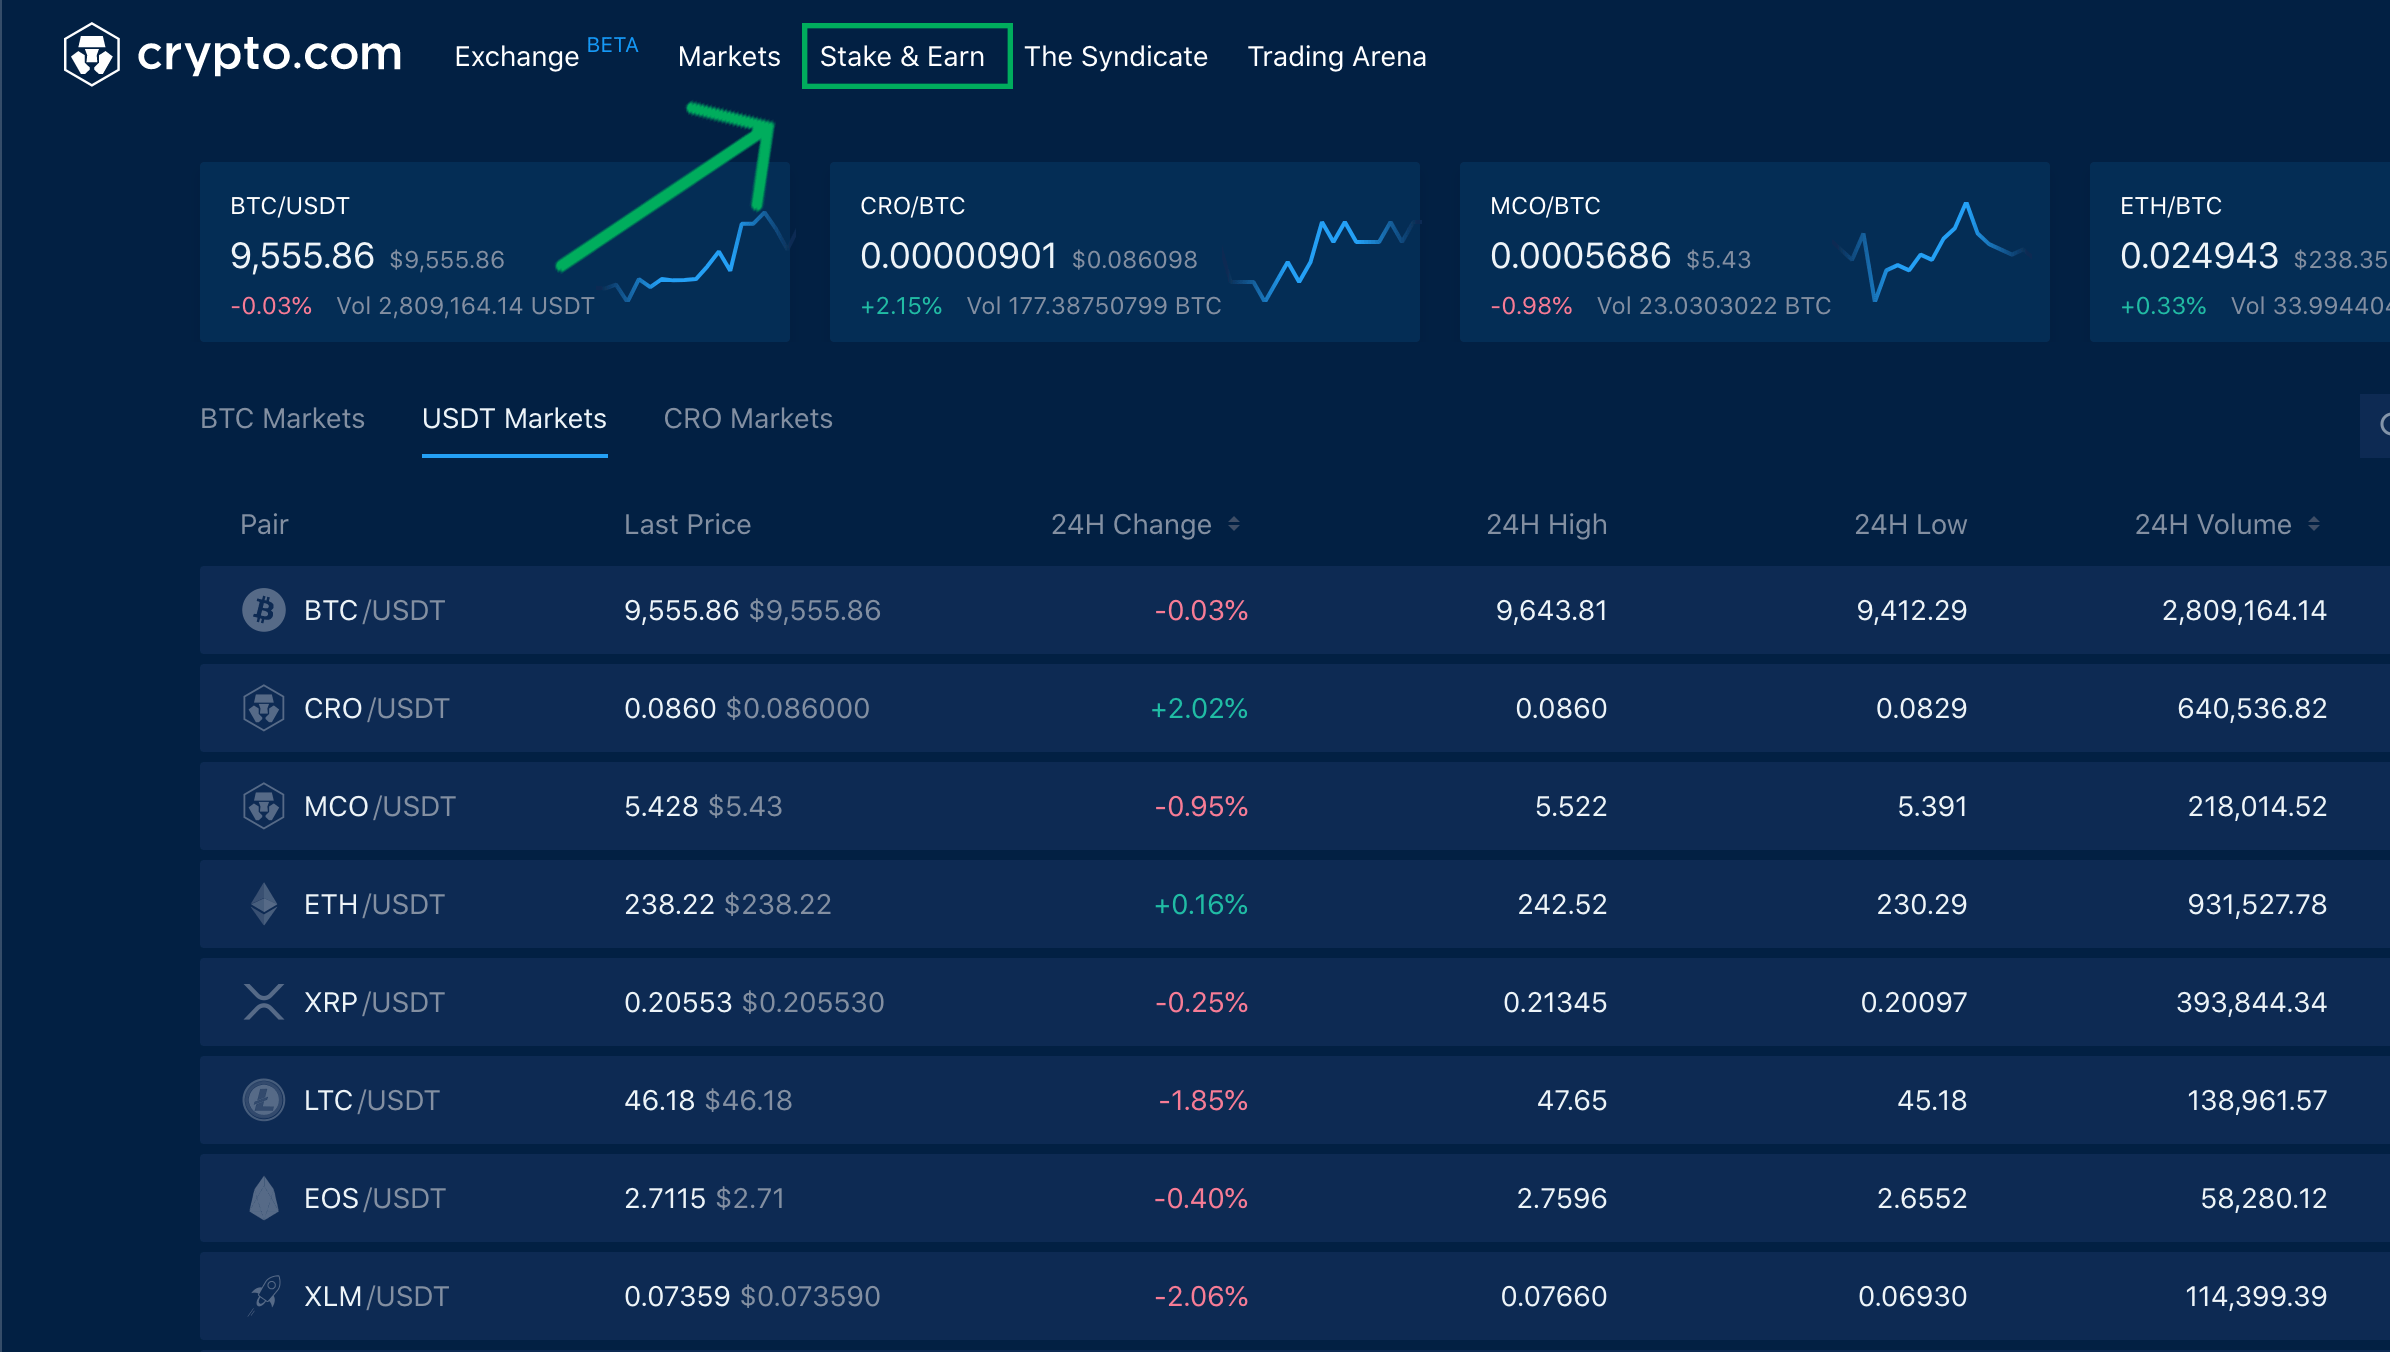Click the Pair column header
2390x1352 pixels.
click(264, 524)
